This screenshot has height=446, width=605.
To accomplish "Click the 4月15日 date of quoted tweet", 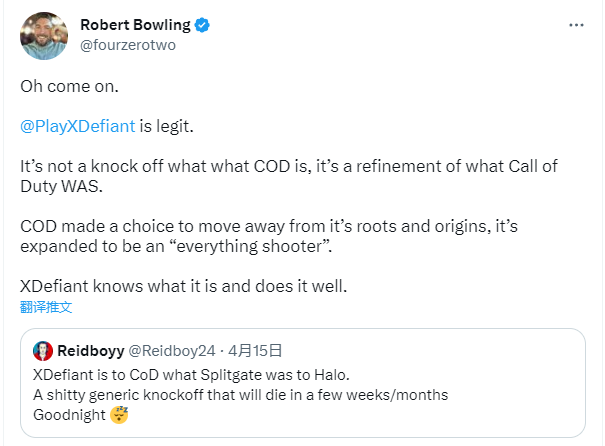I will pyautogui.click(x=255, y=351).
